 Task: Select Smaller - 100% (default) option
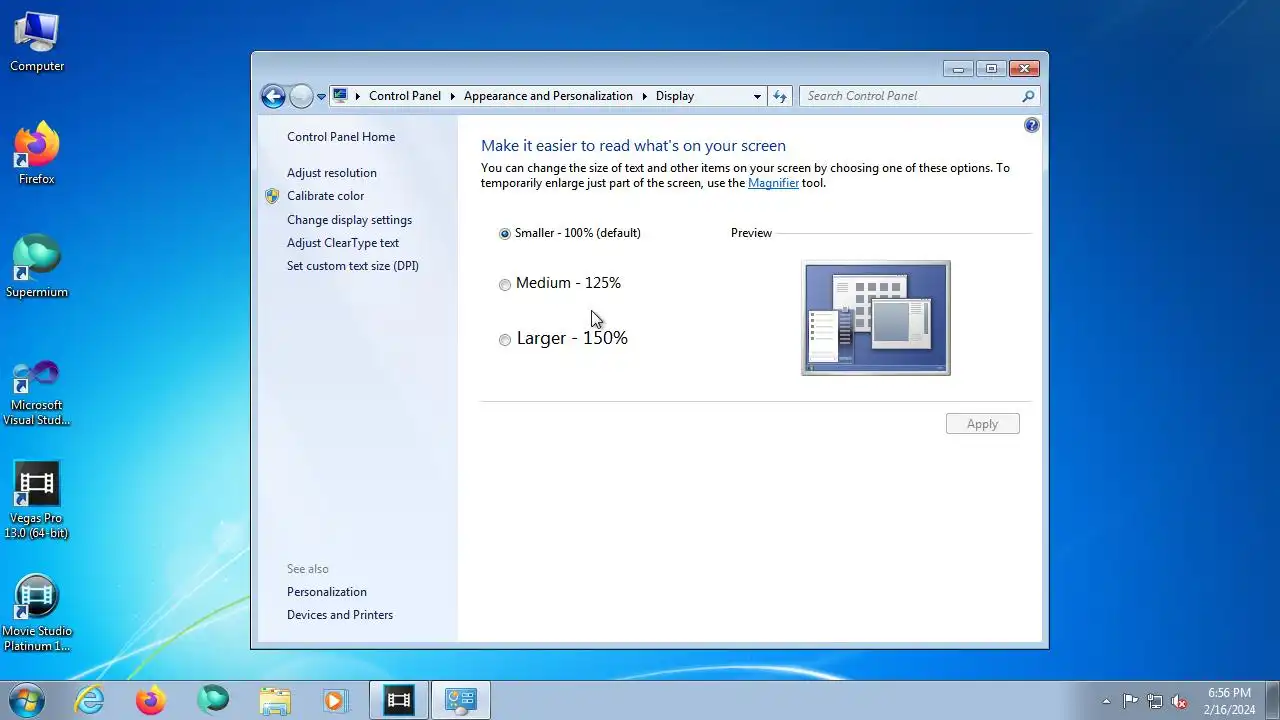[x=570, y=233]
